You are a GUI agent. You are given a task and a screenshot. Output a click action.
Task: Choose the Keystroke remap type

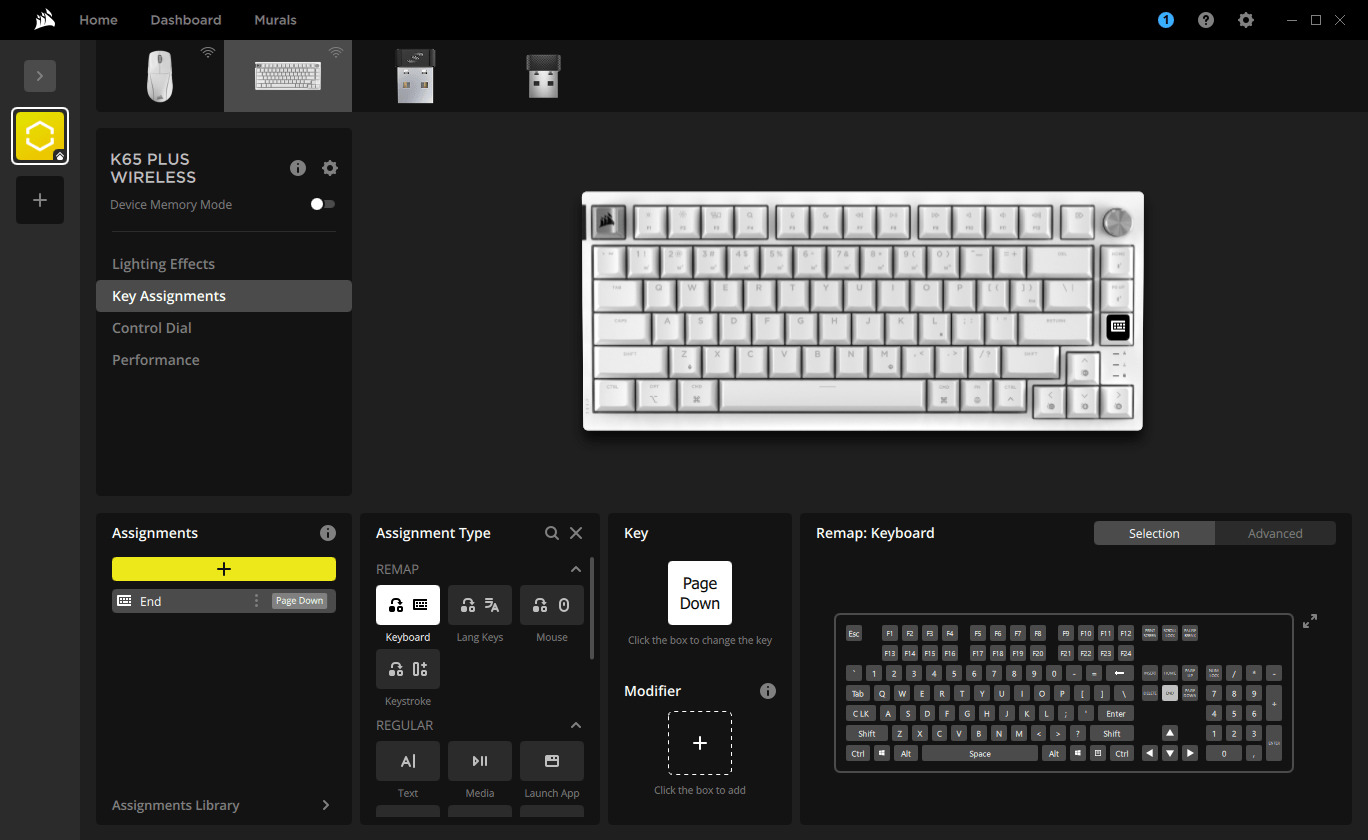408,669
